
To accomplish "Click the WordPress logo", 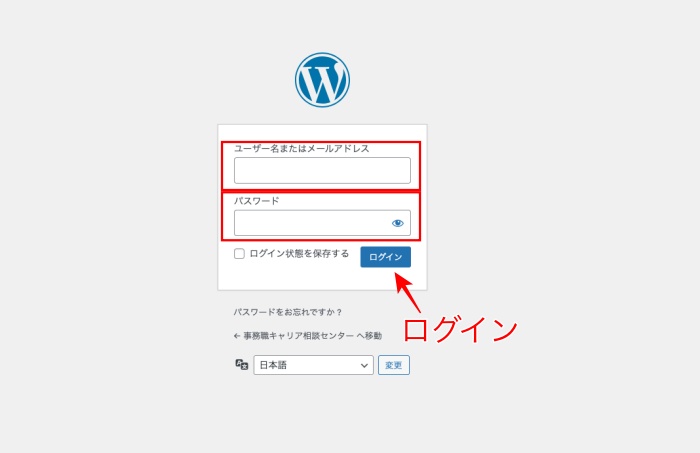I will (x=322, y=80).
